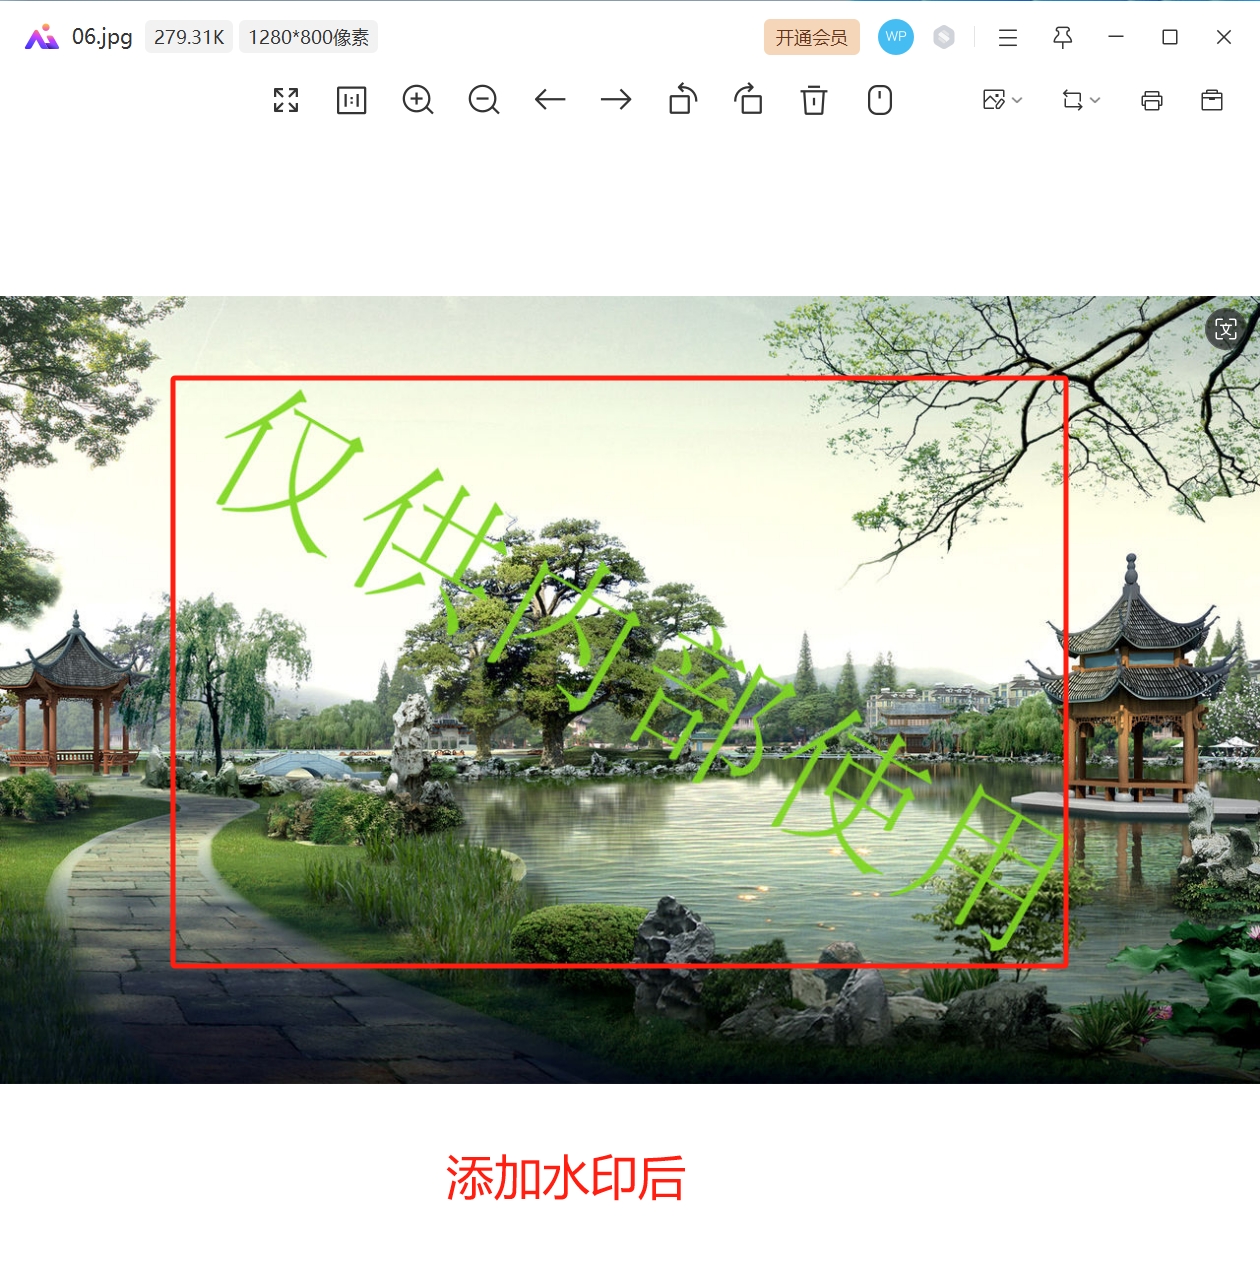Click the fullscreen expand icon
This screenshot has width=1260, height=1269.
click(286, 100)
